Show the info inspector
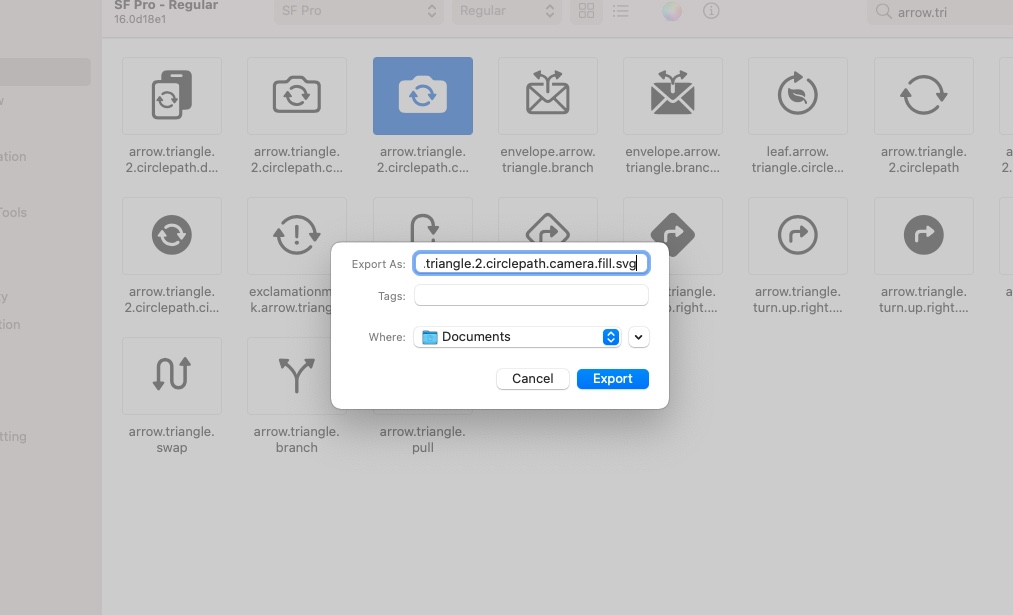The height and width of the screenshot is (615, 1013). (x=711, y=11)
